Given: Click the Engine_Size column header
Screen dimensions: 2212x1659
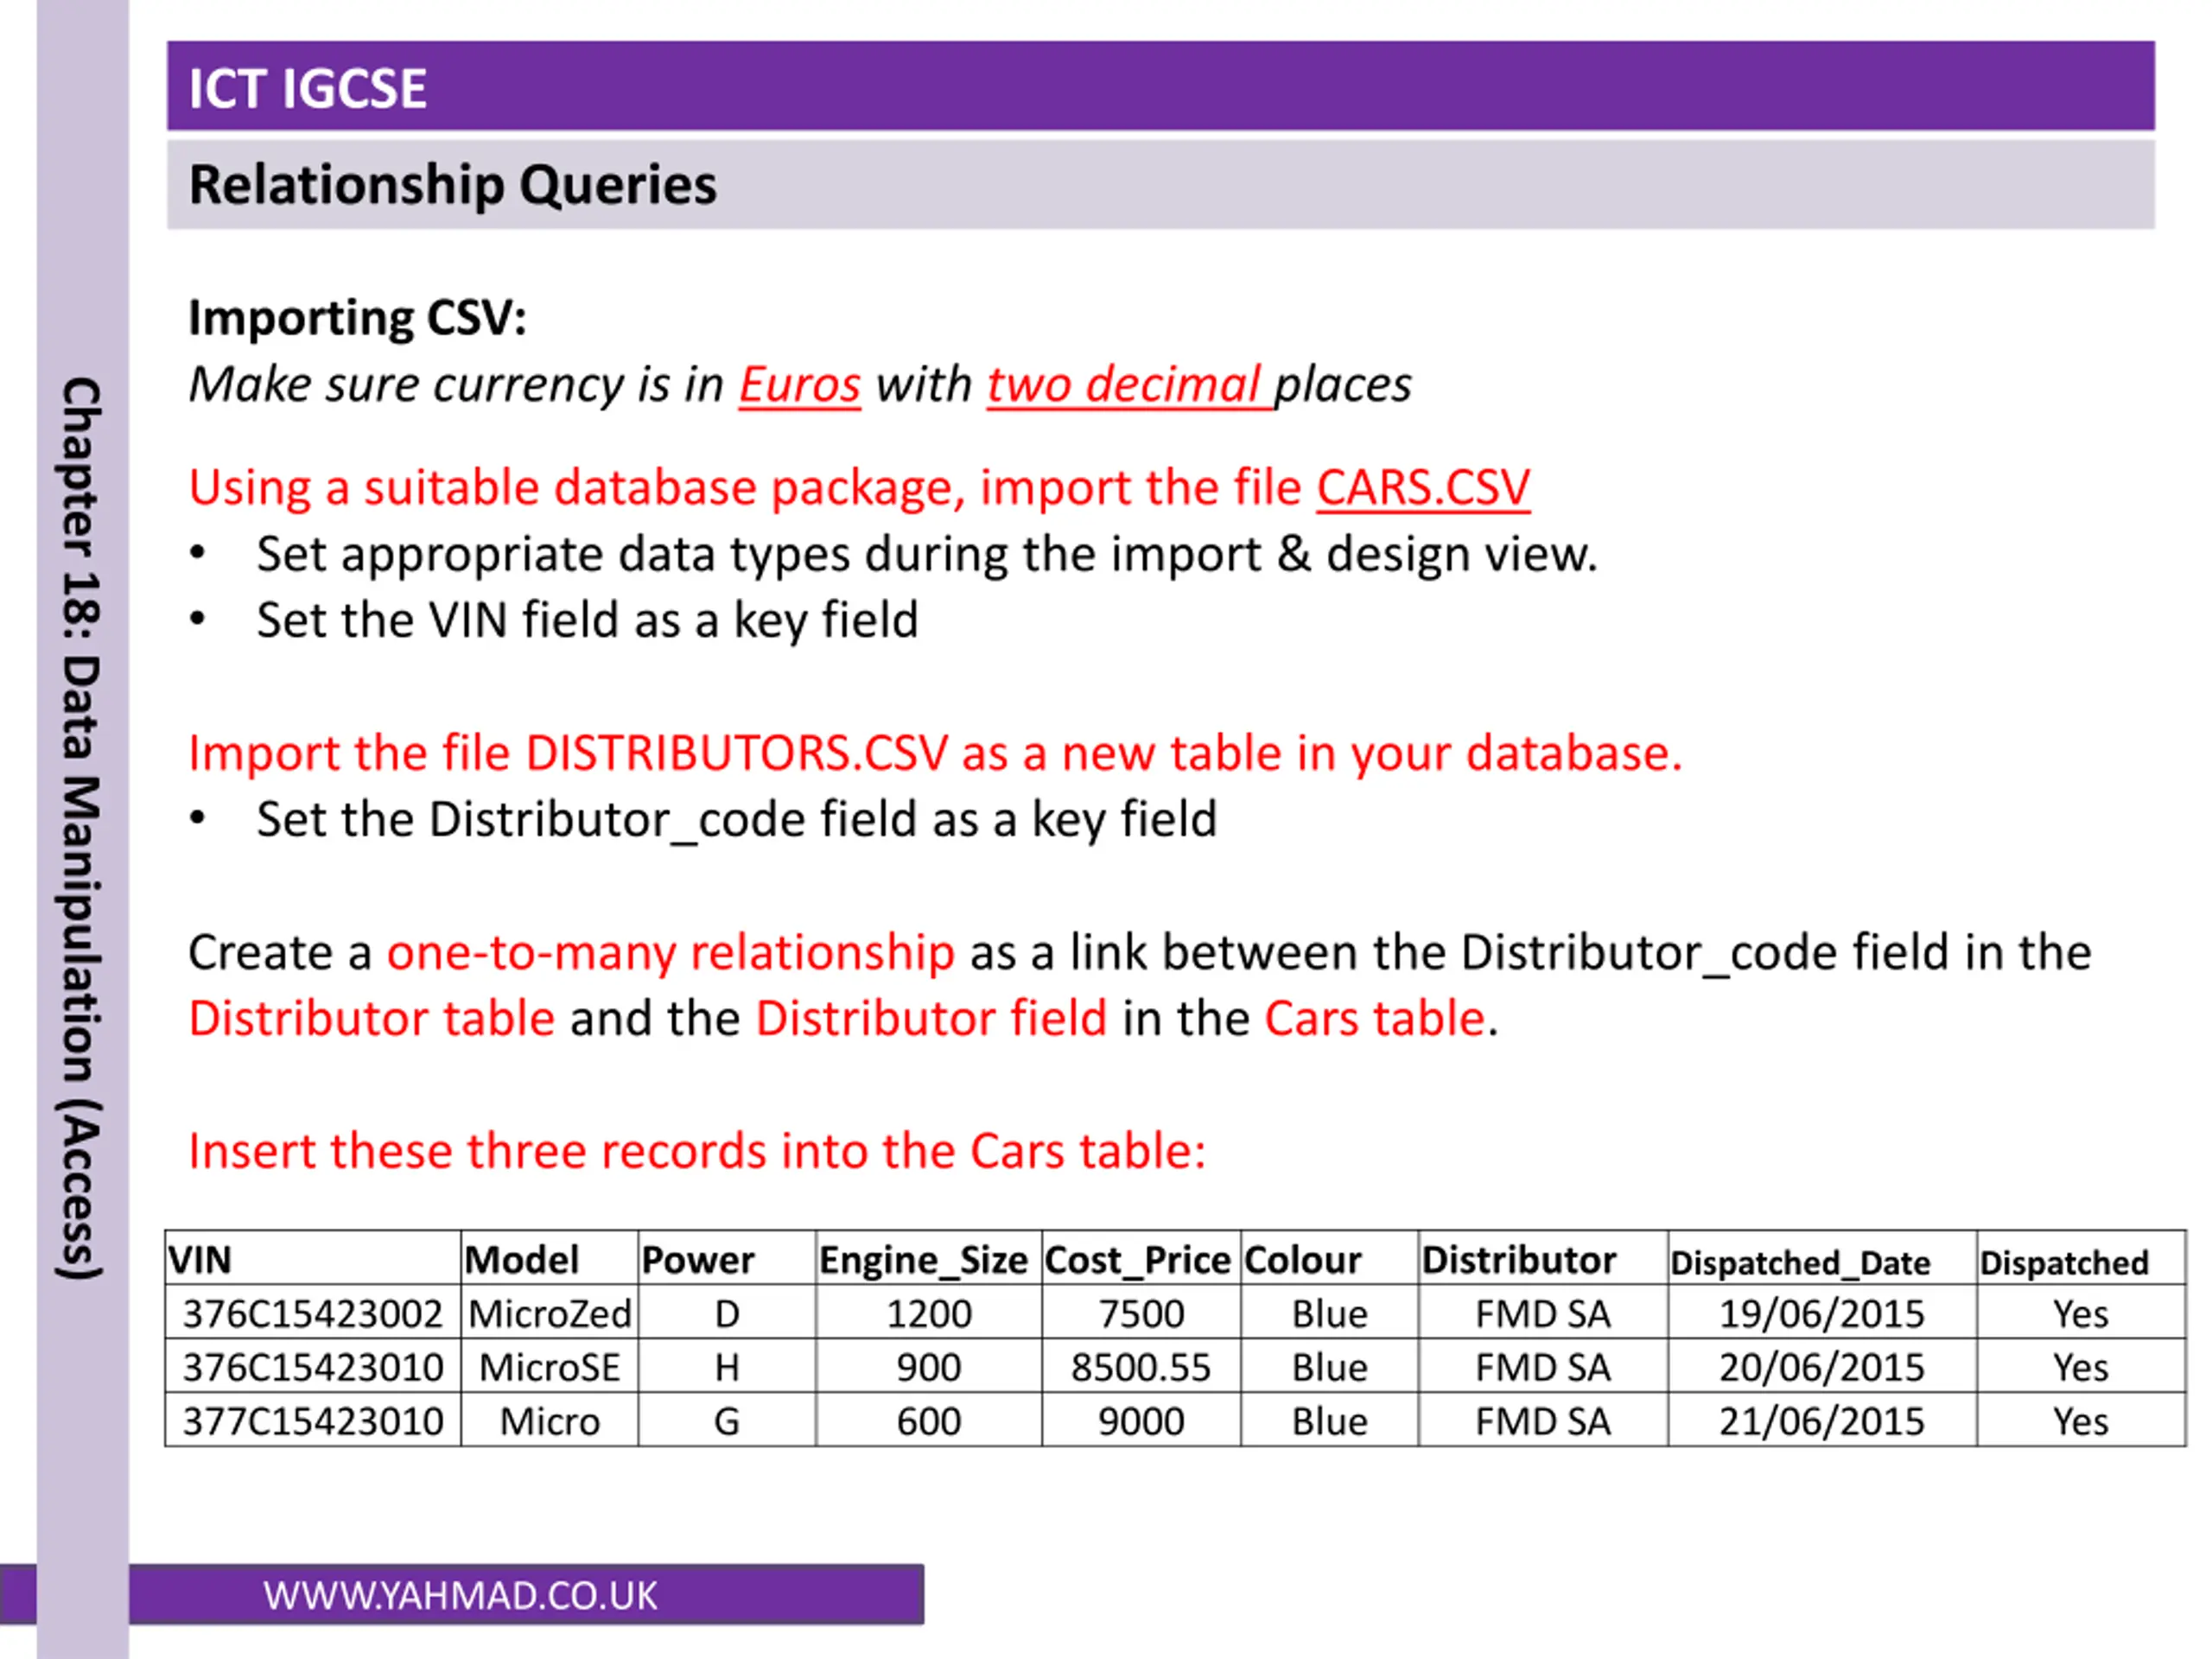Looking at the screenshot, I should pyautogui.click(x=928, y=1258).
